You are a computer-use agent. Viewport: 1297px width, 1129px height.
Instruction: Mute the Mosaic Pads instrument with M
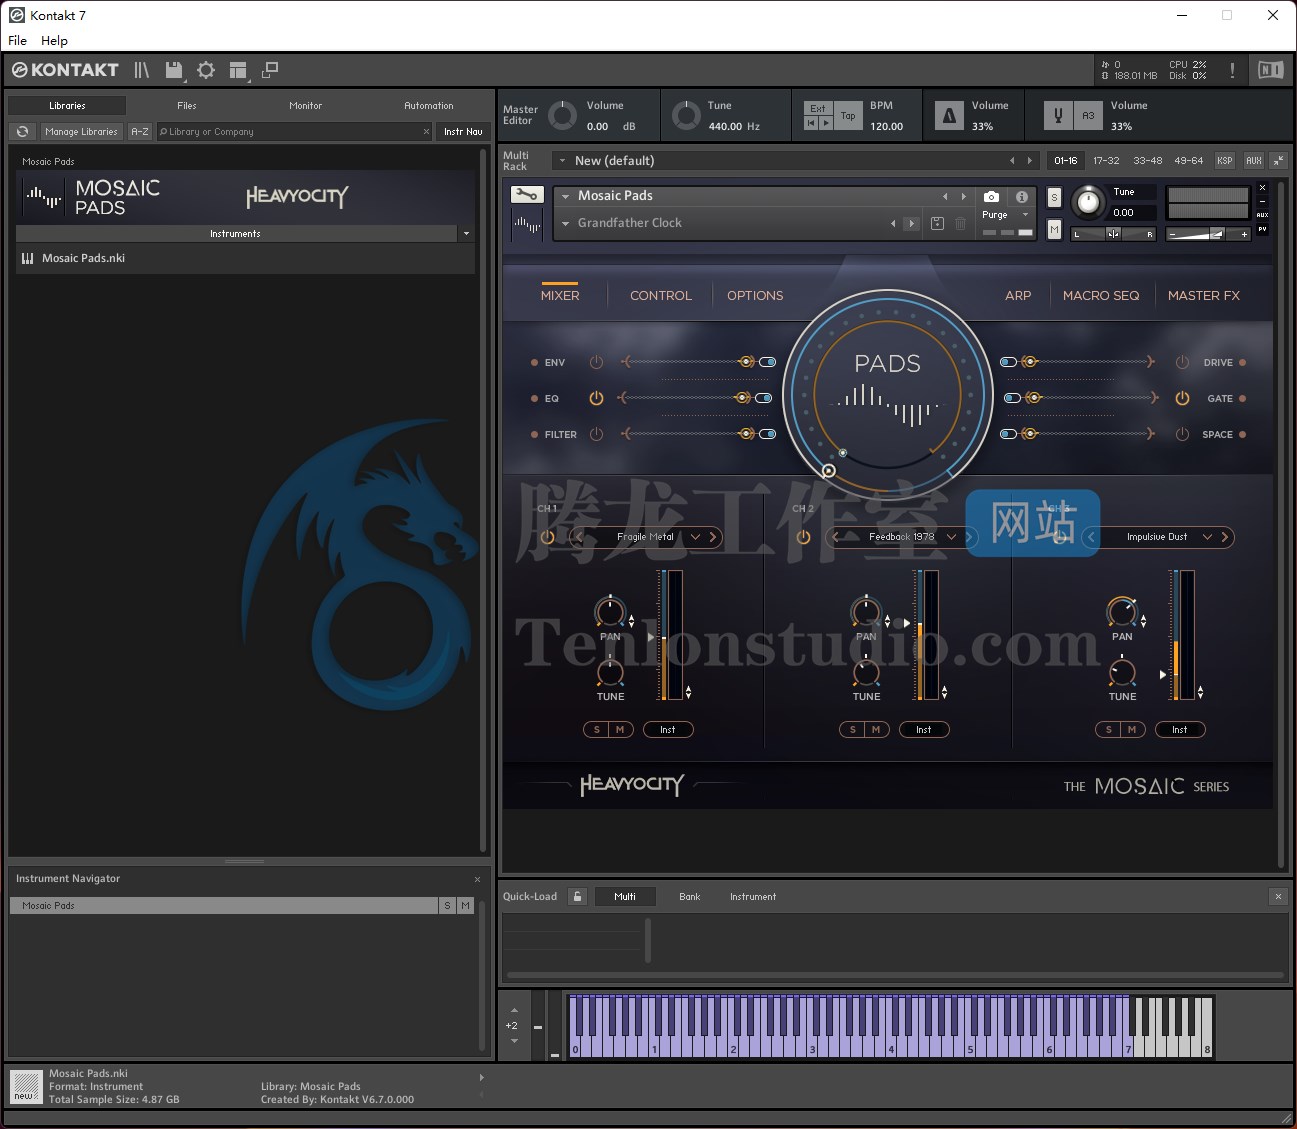[1054, 230]
